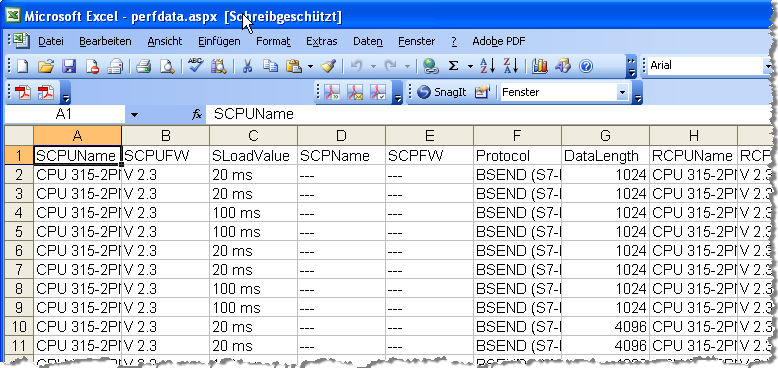The image size is (778, 368).
Task: Click the PDF create-and-review icon with green arrows
Action: pyautogui.click(x=332, y=92)
